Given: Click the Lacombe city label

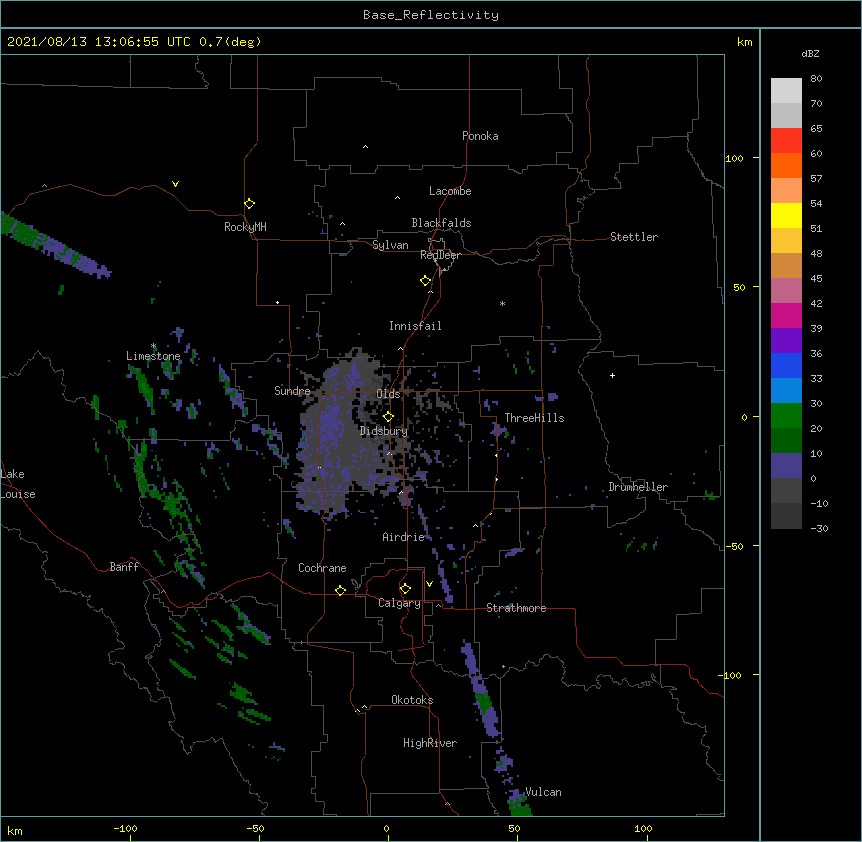Looking at the screenshot, I should click(x=450, y=191).
